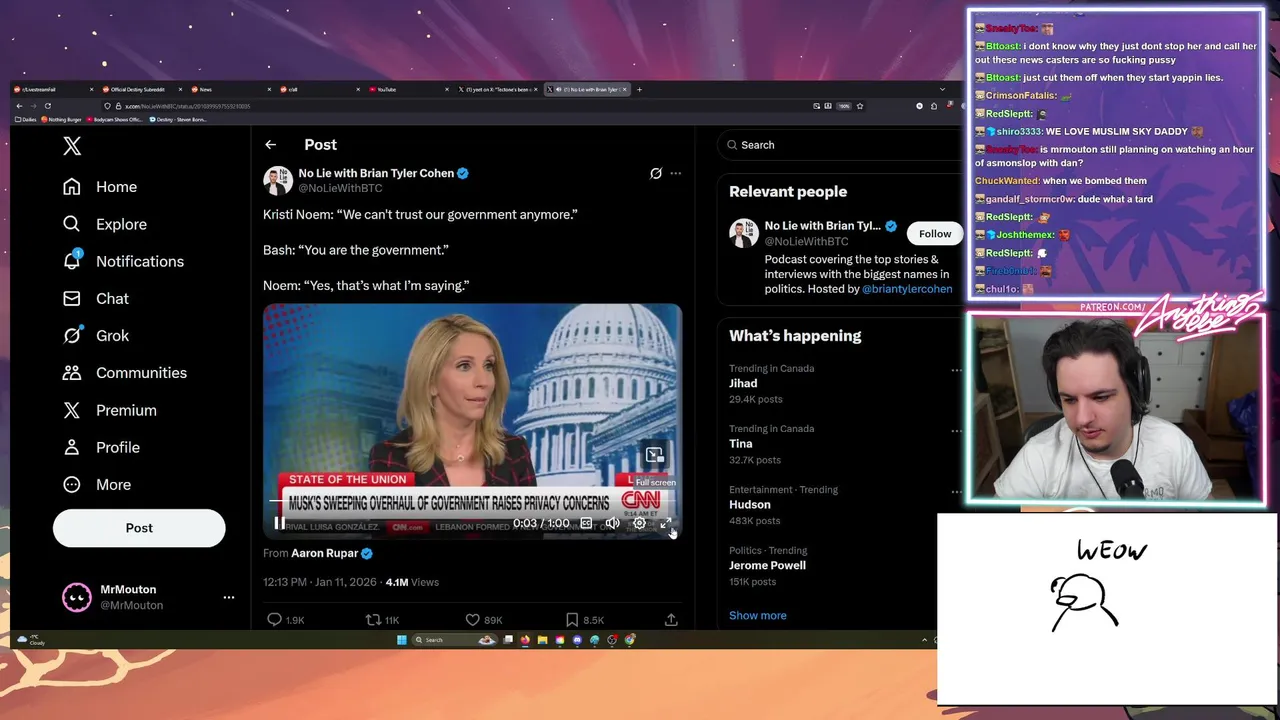This screenshot has height=720, width=1280.
Task: Open more options for Tina trend
Action: click(x=956, y=431)
